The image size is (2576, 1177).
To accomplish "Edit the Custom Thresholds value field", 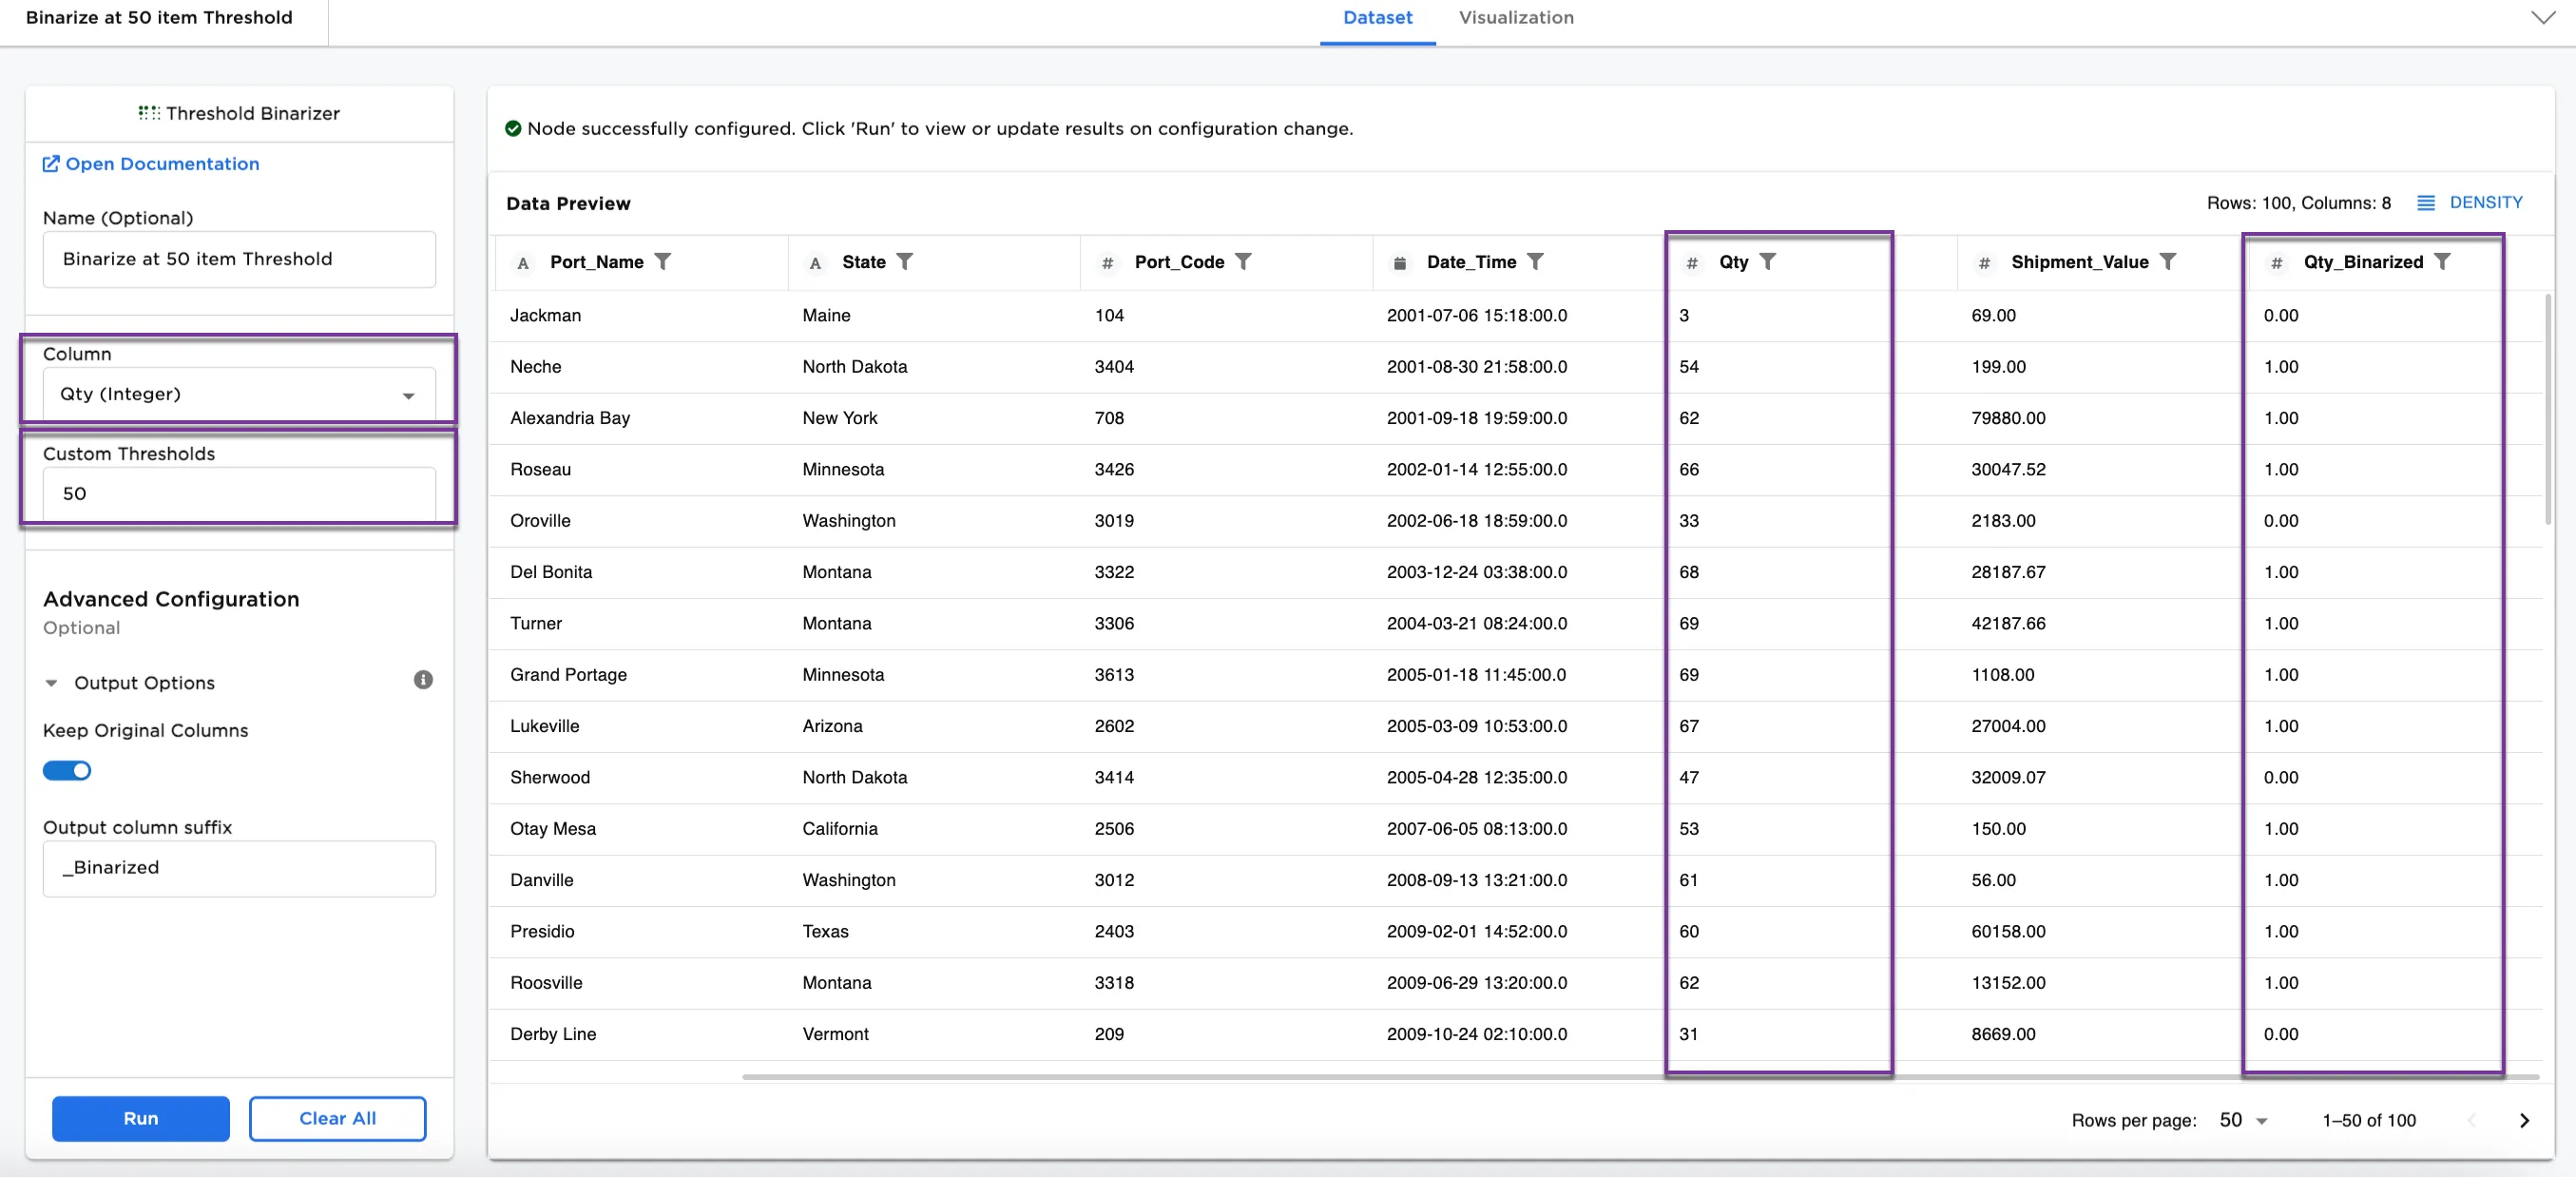I will (x=238, y=493).
